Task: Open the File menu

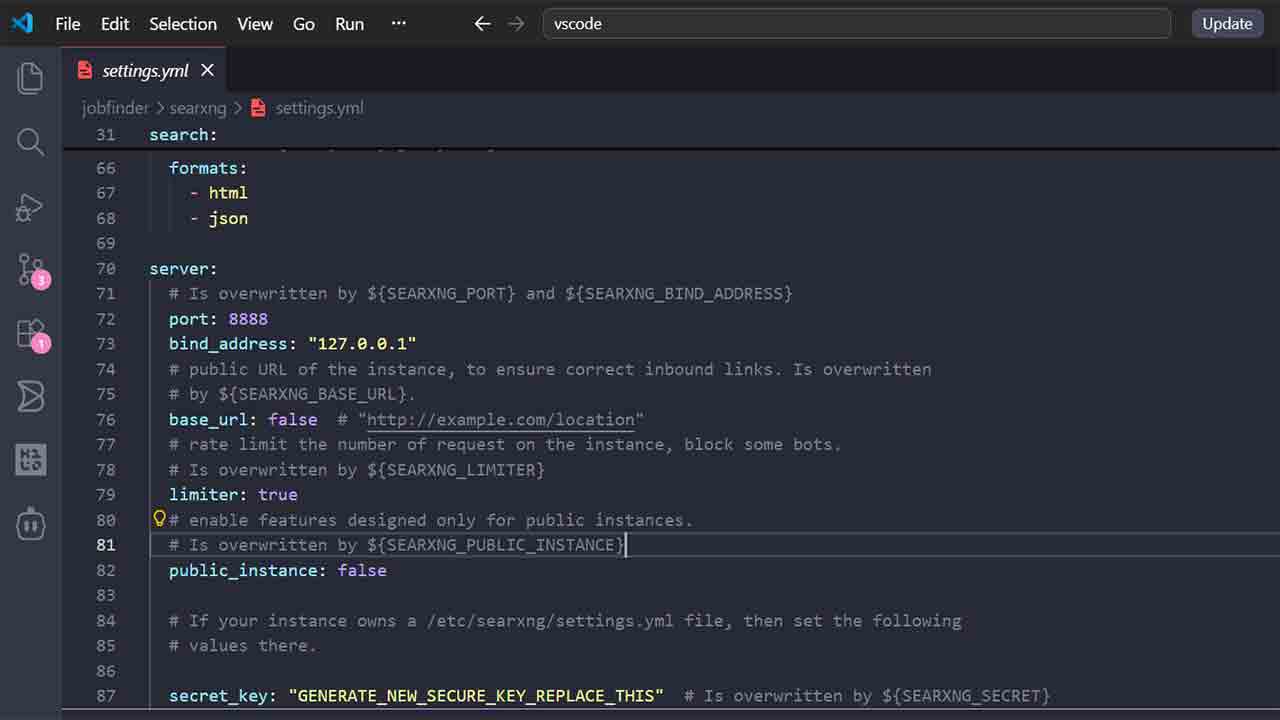Action: (68, 24)
